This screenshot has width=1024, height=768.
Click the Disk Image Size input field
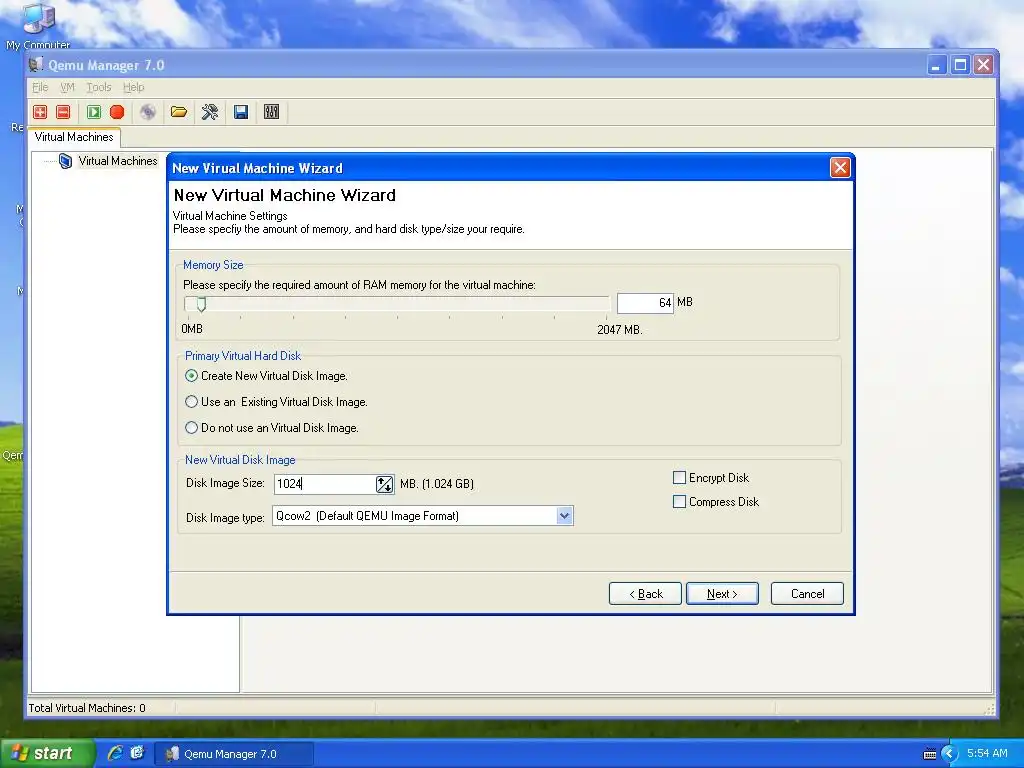tap(325, 484)
